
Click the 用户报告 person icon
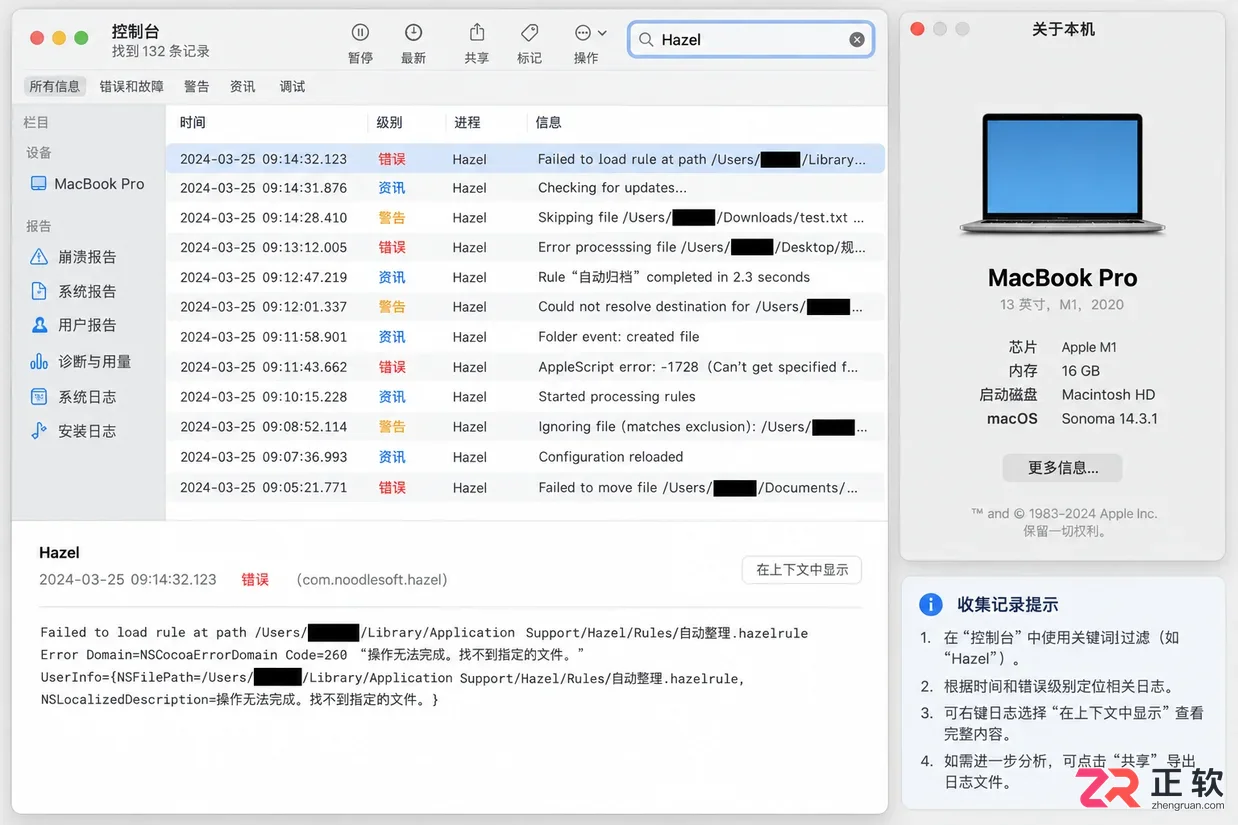click(39, 325)
